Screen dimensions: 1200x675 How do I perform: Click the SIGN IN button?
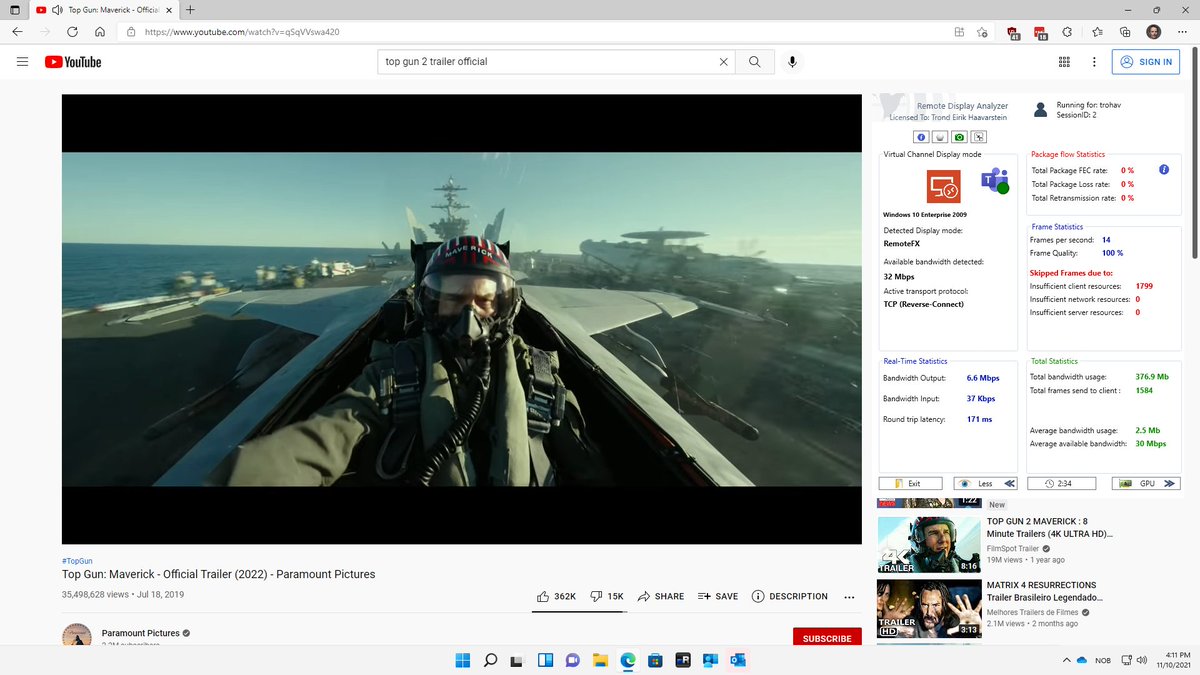[1146, 61]
